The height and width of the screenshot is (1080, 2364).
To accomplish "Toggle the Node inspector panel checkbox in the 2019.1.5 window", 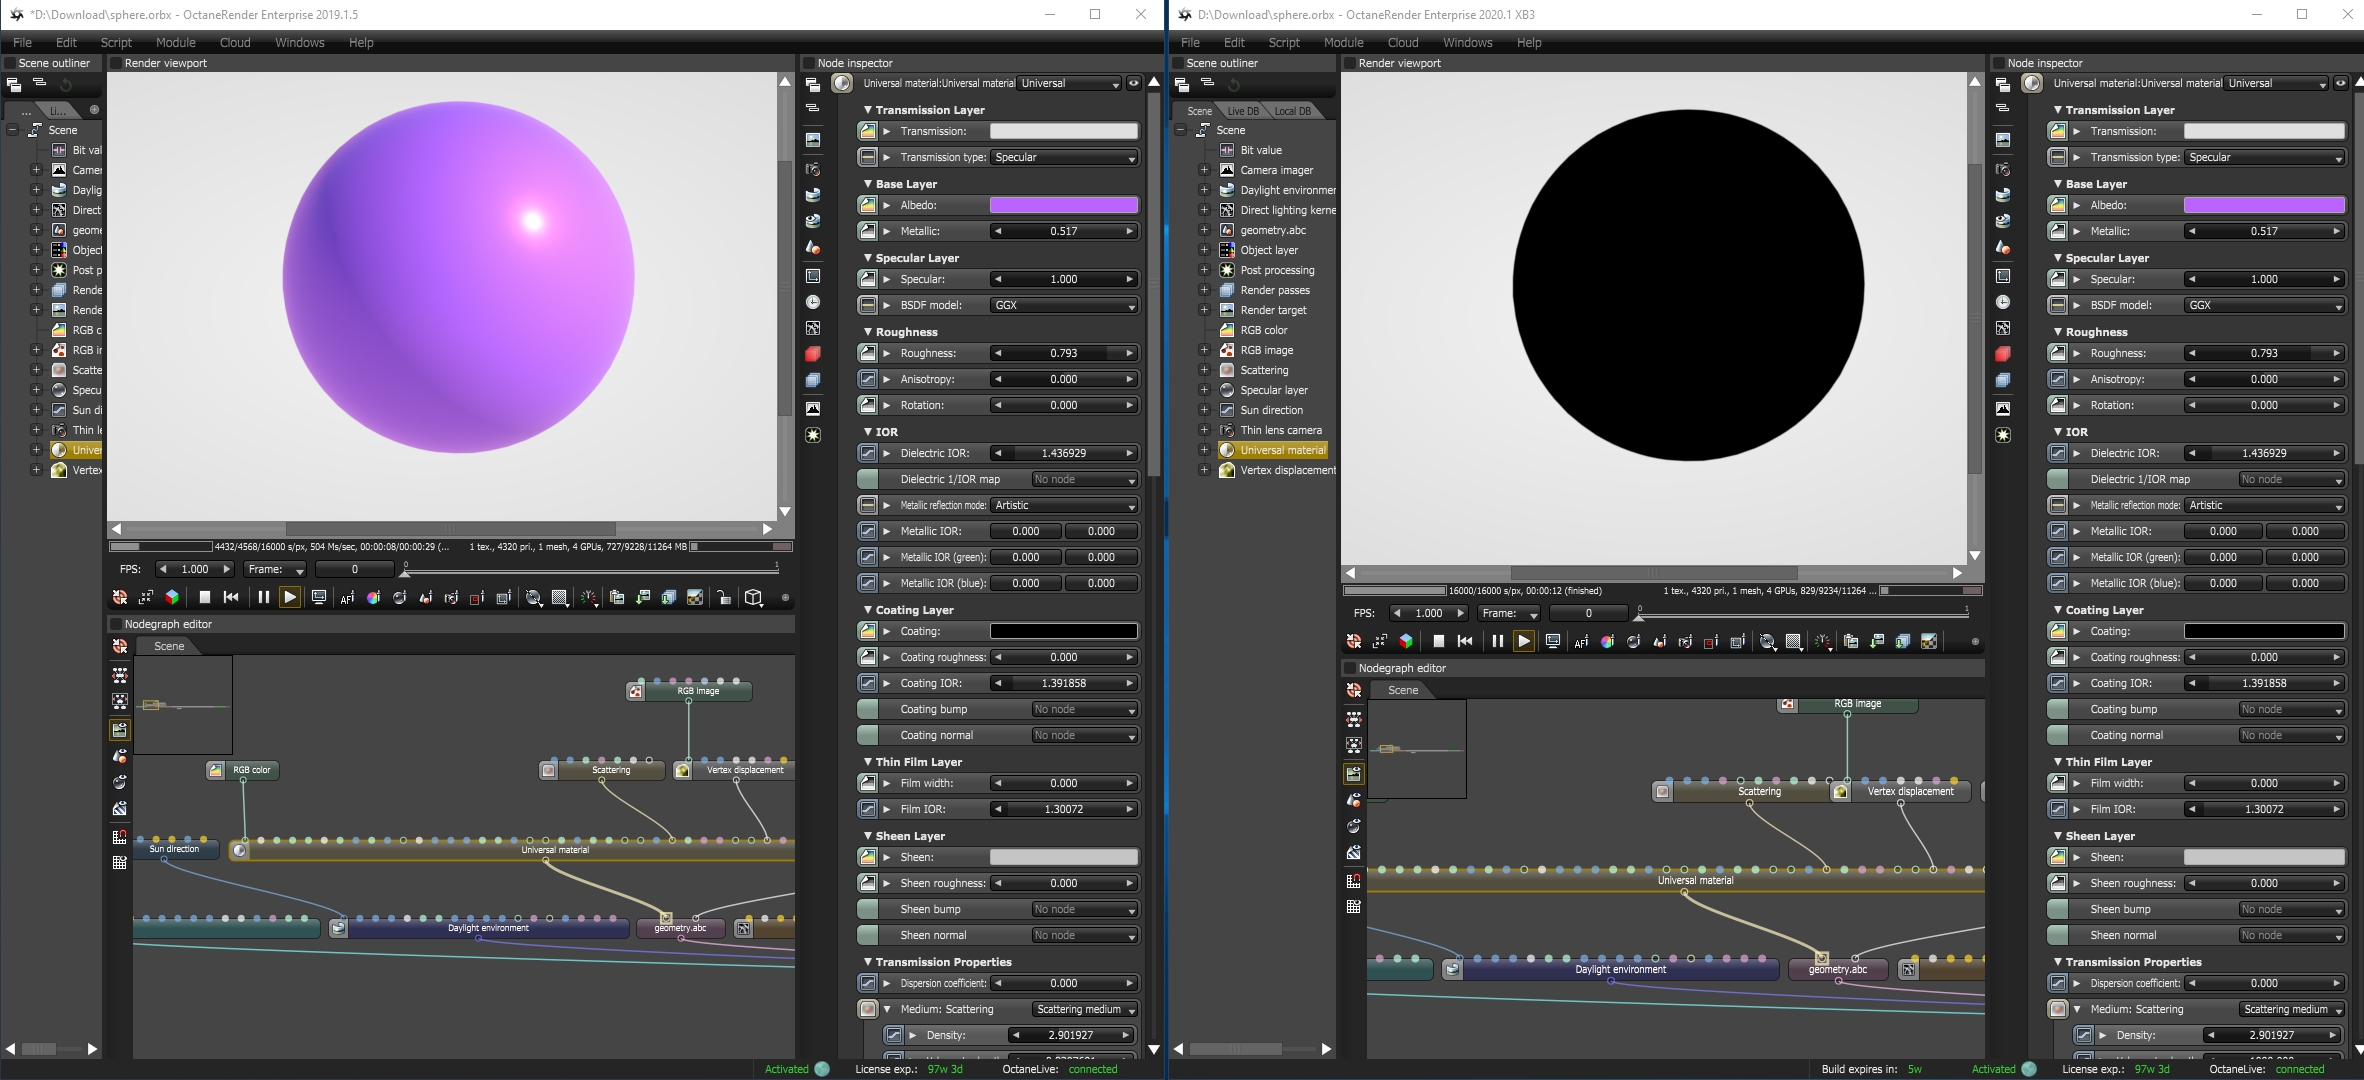I will (x=809, y=63).
